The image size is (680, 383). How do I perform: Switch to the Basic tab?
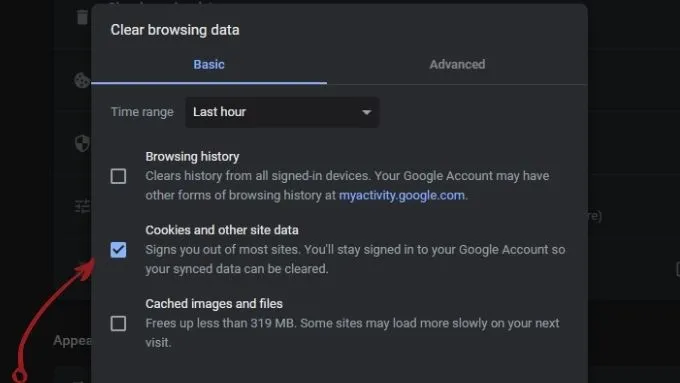coord(209,65)
